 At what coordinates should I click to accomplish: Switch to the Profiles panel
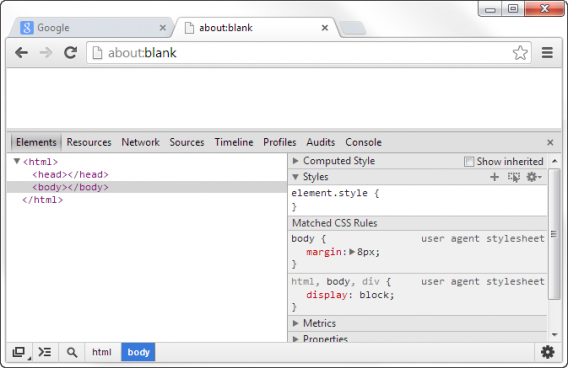pyautogui.click(x=280, y=142)
